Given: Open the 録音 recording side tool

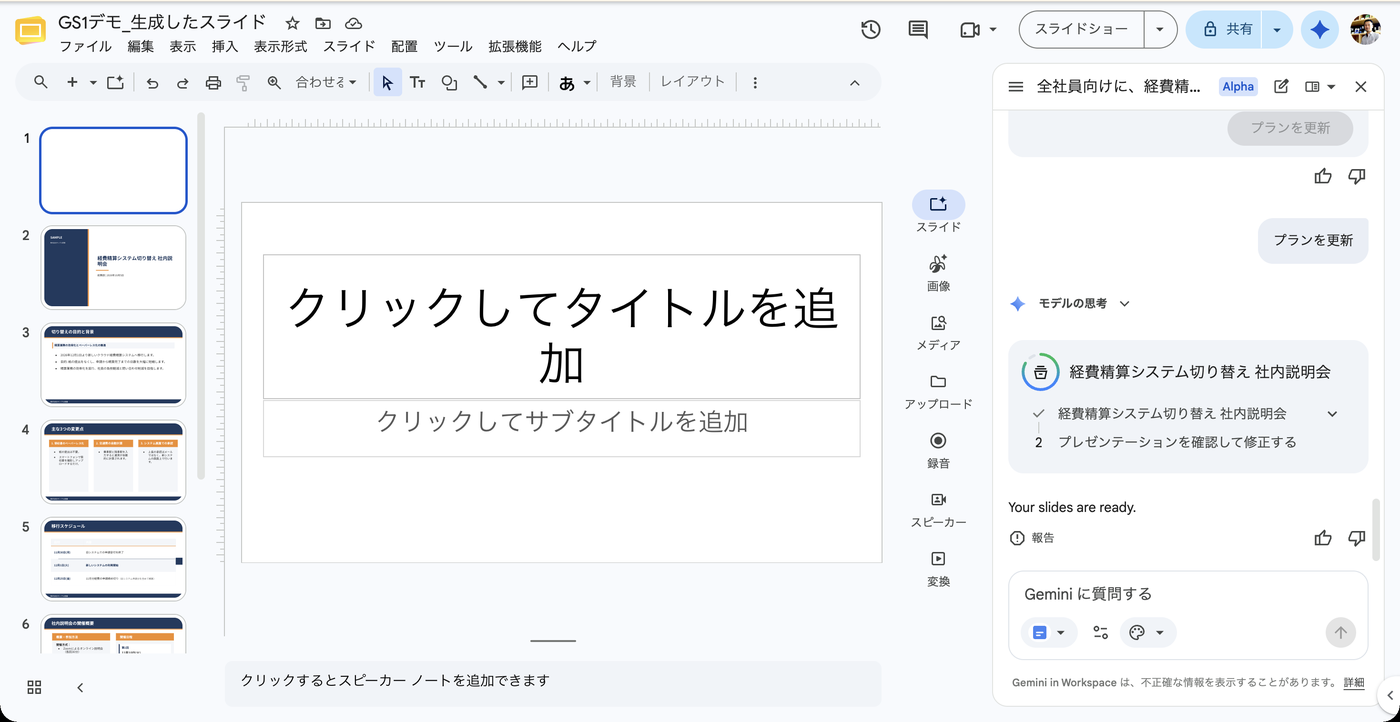Looking at the screenshot, I should click(x=938, y=450).
